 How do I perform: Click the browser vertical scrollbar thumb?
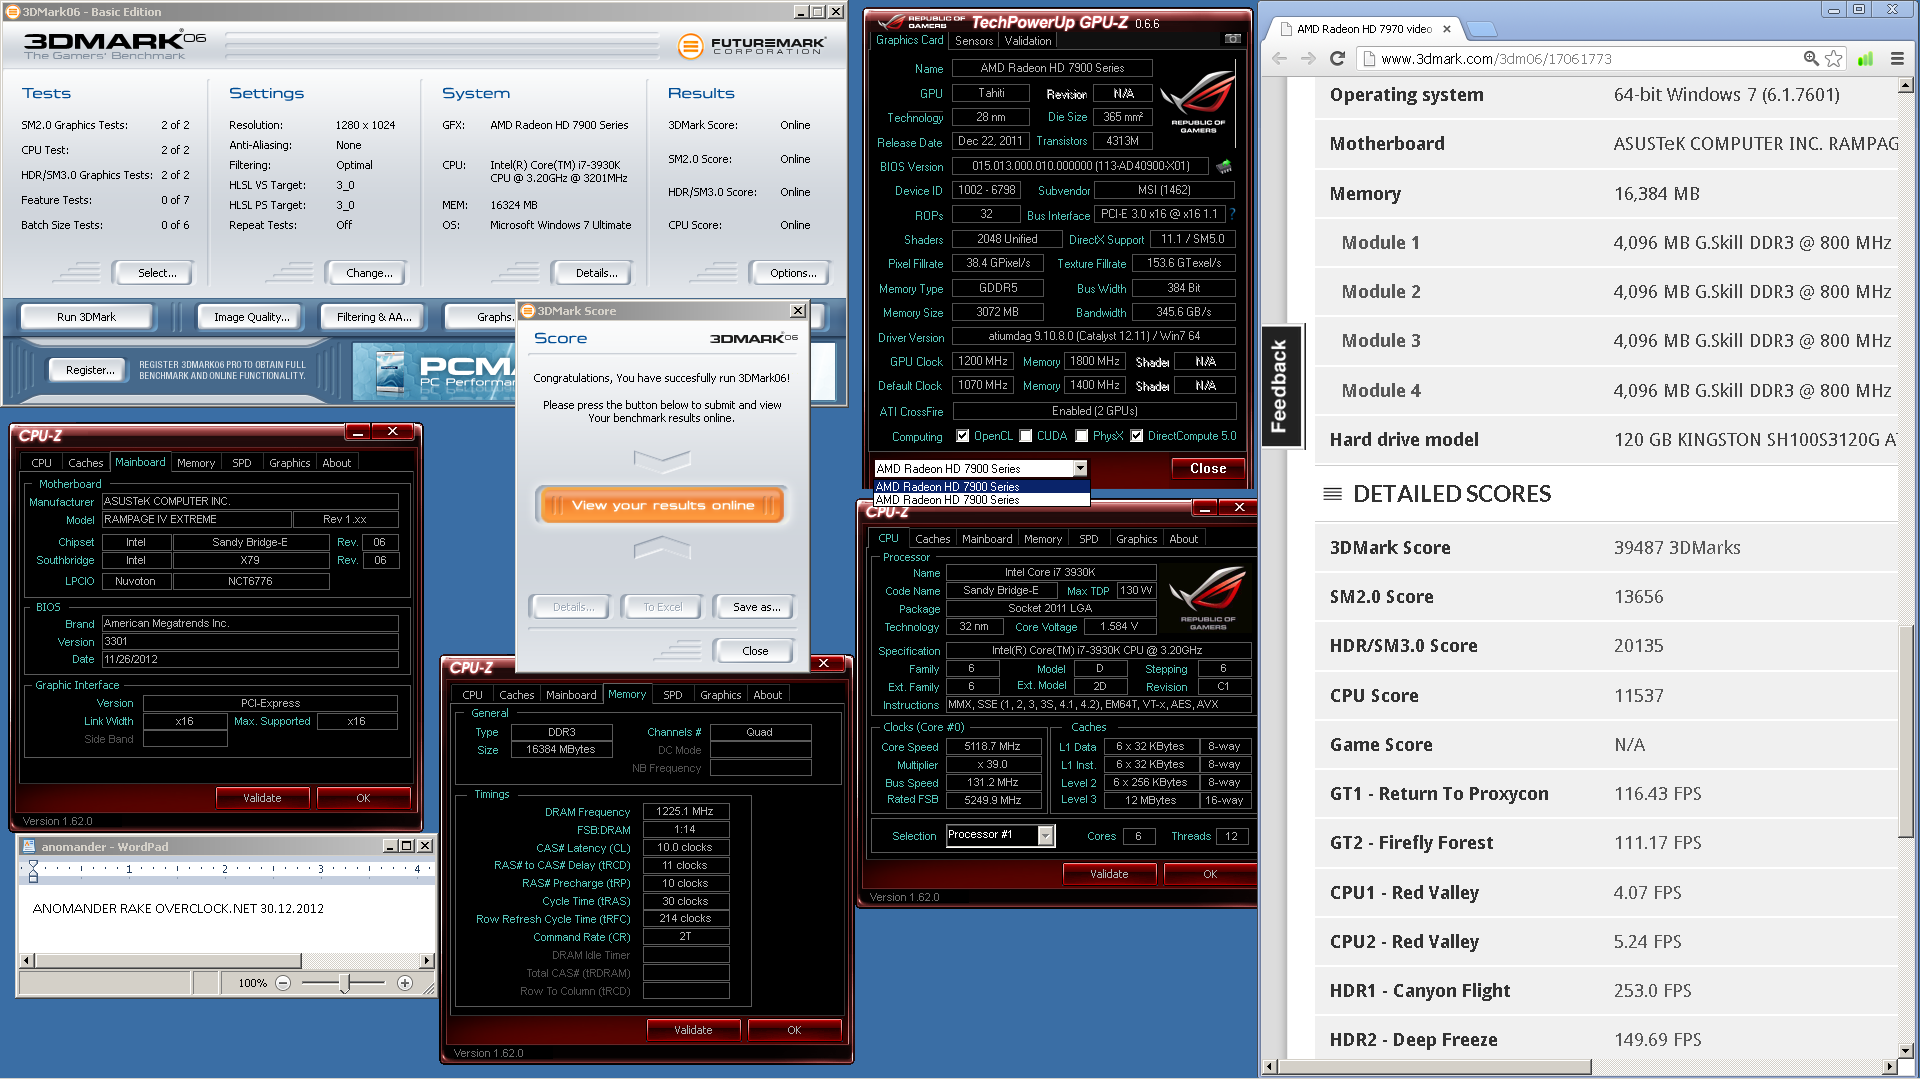pos(1905,732)
